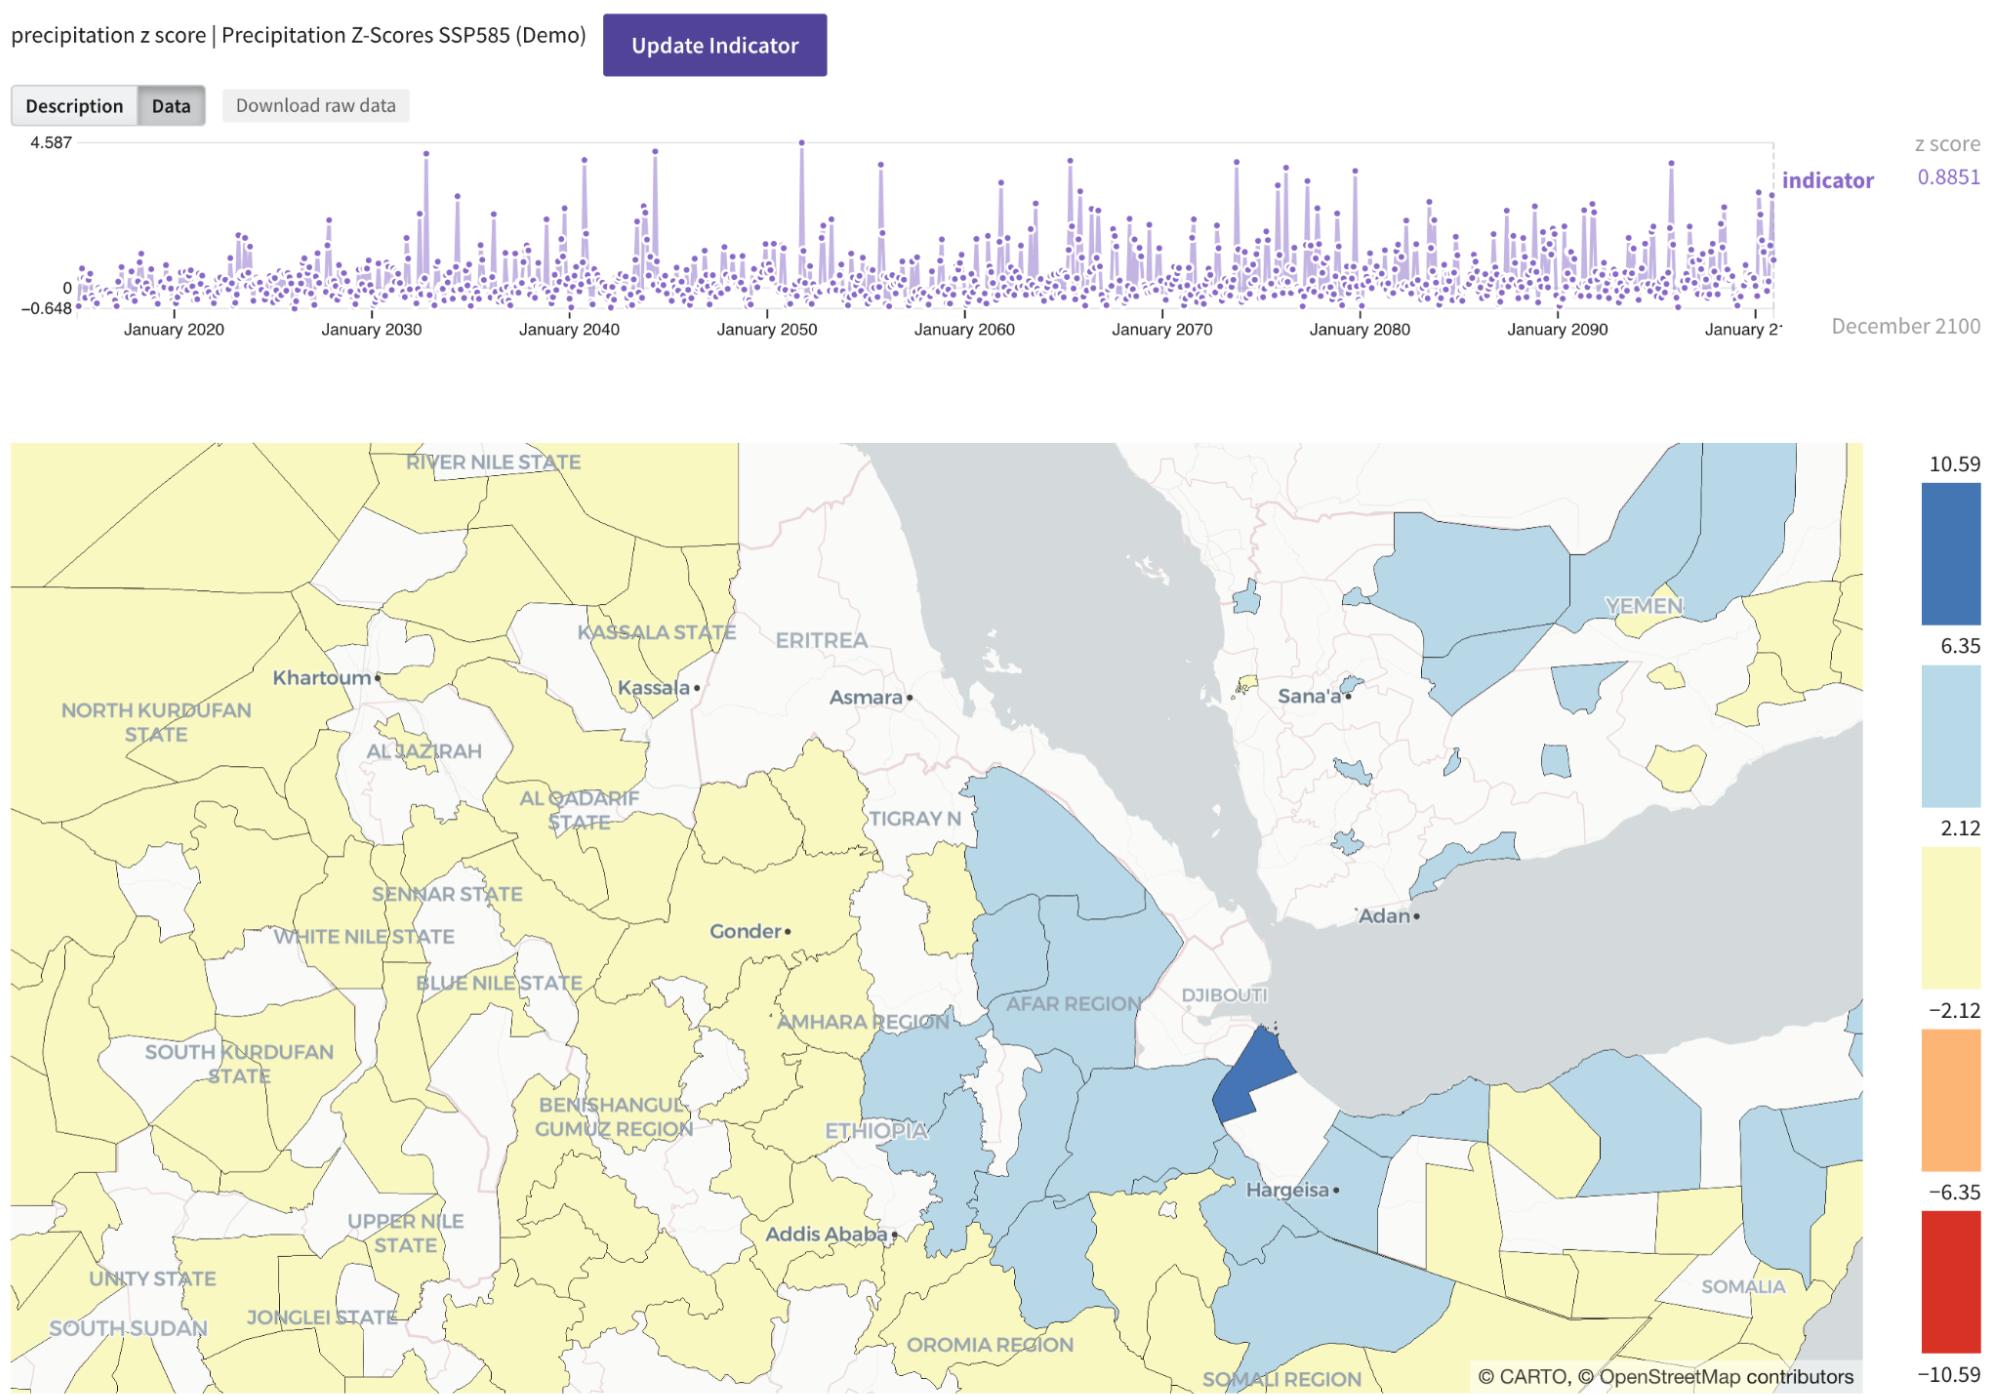Click the Upper Nile State label
Screen dimensions: 1991x1395
(x=406, y=1233)
